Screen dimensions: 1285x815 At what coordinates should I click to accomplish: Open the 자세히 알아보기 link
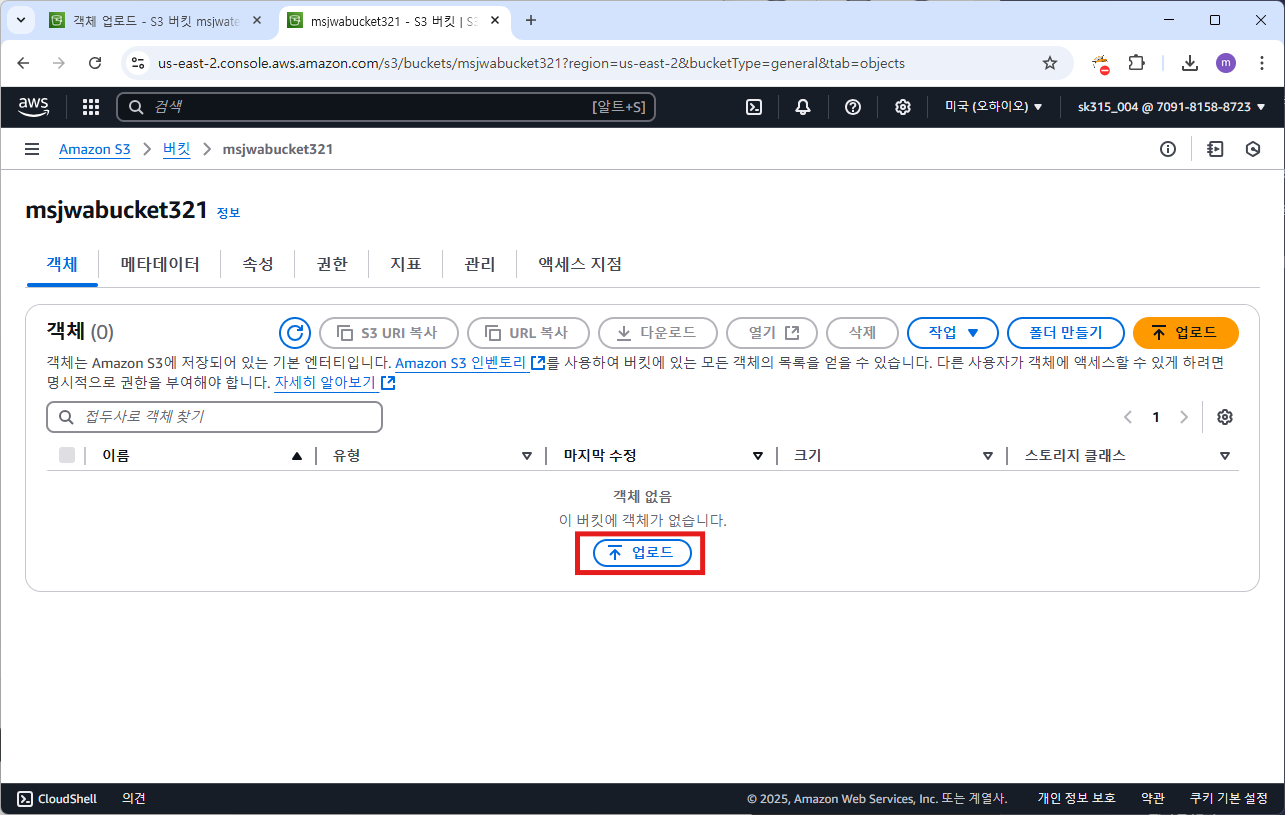tap(335, 382)
